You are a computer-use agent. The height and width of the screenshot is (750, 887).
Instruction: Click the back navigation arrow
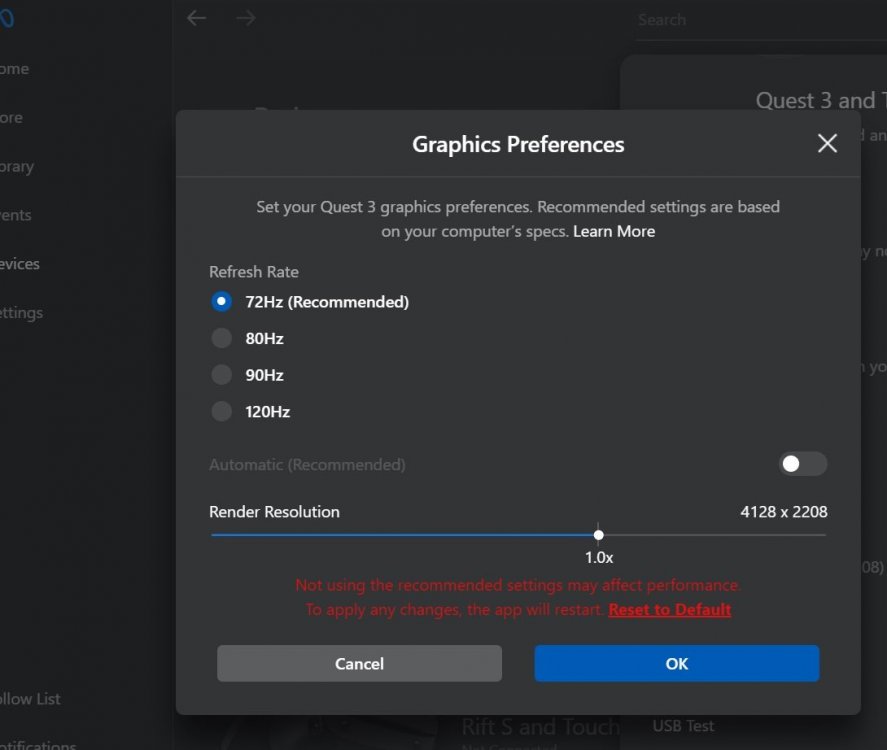click(196, 18)
